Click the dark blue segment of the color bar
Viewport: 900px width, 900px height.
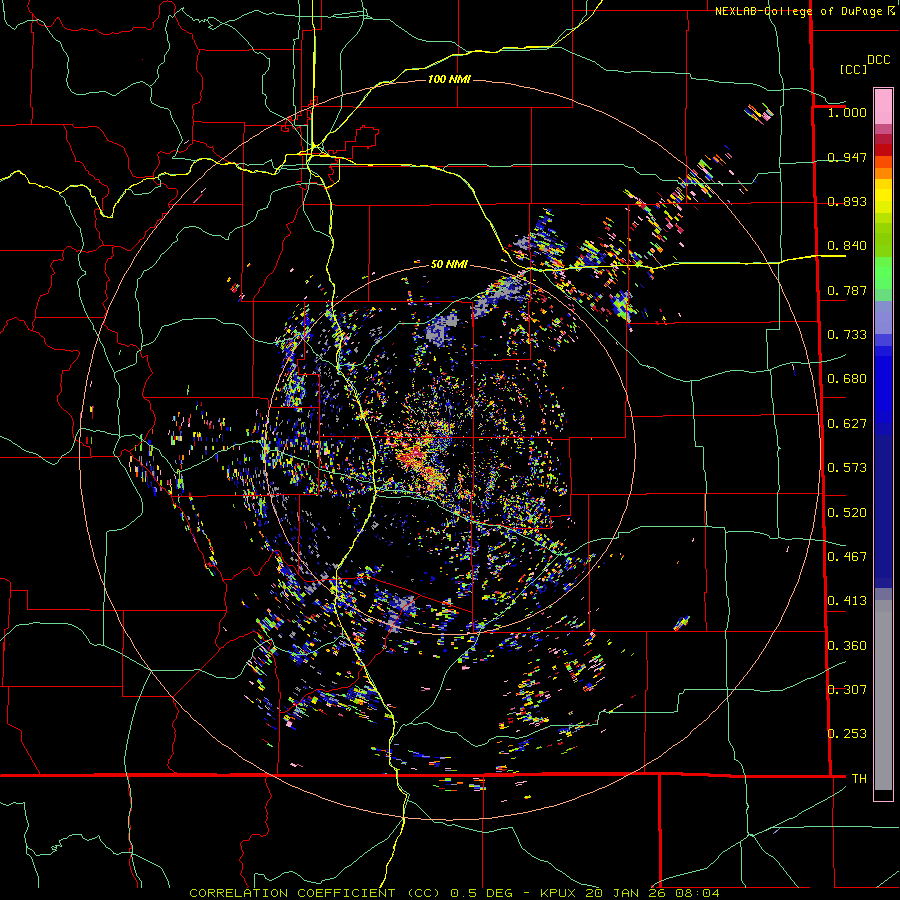click(883, 511)
